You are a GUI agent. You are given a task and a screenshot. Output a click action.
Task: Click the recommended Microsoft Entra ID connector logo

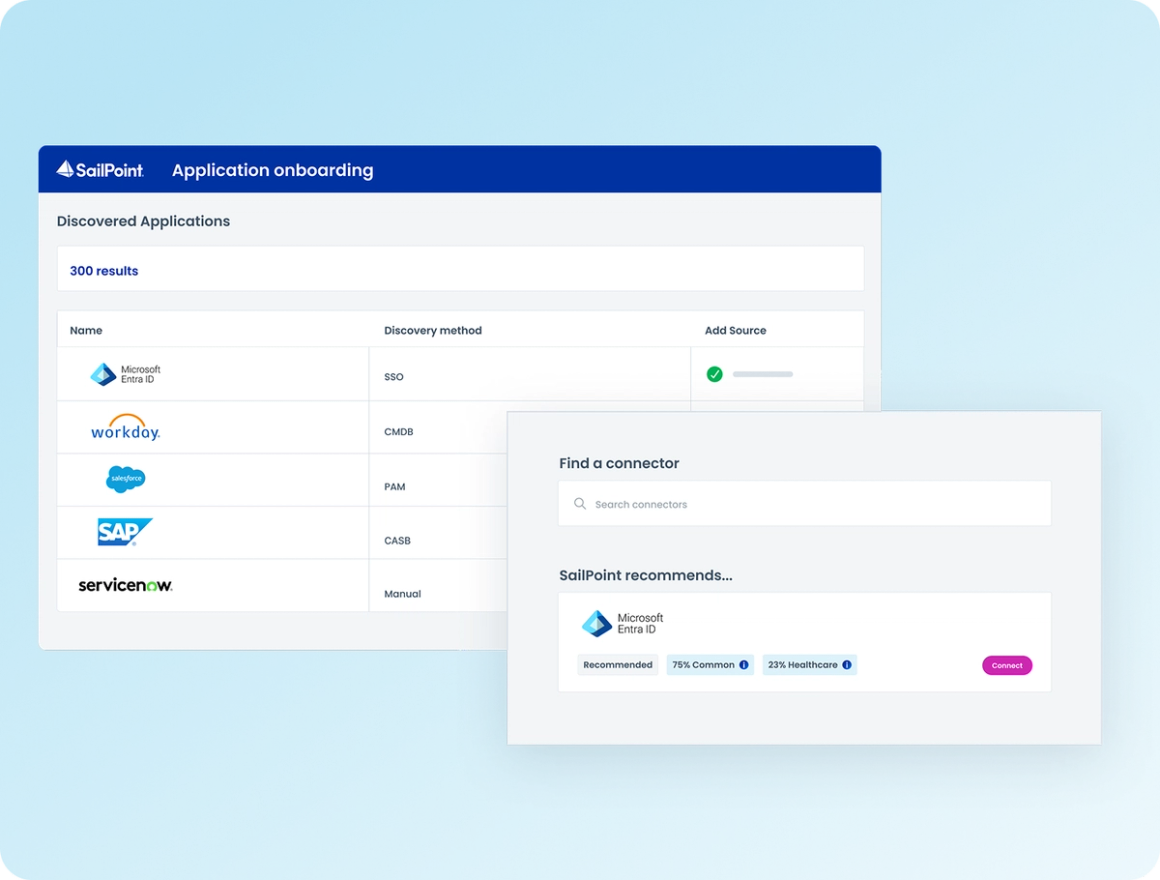622,623
